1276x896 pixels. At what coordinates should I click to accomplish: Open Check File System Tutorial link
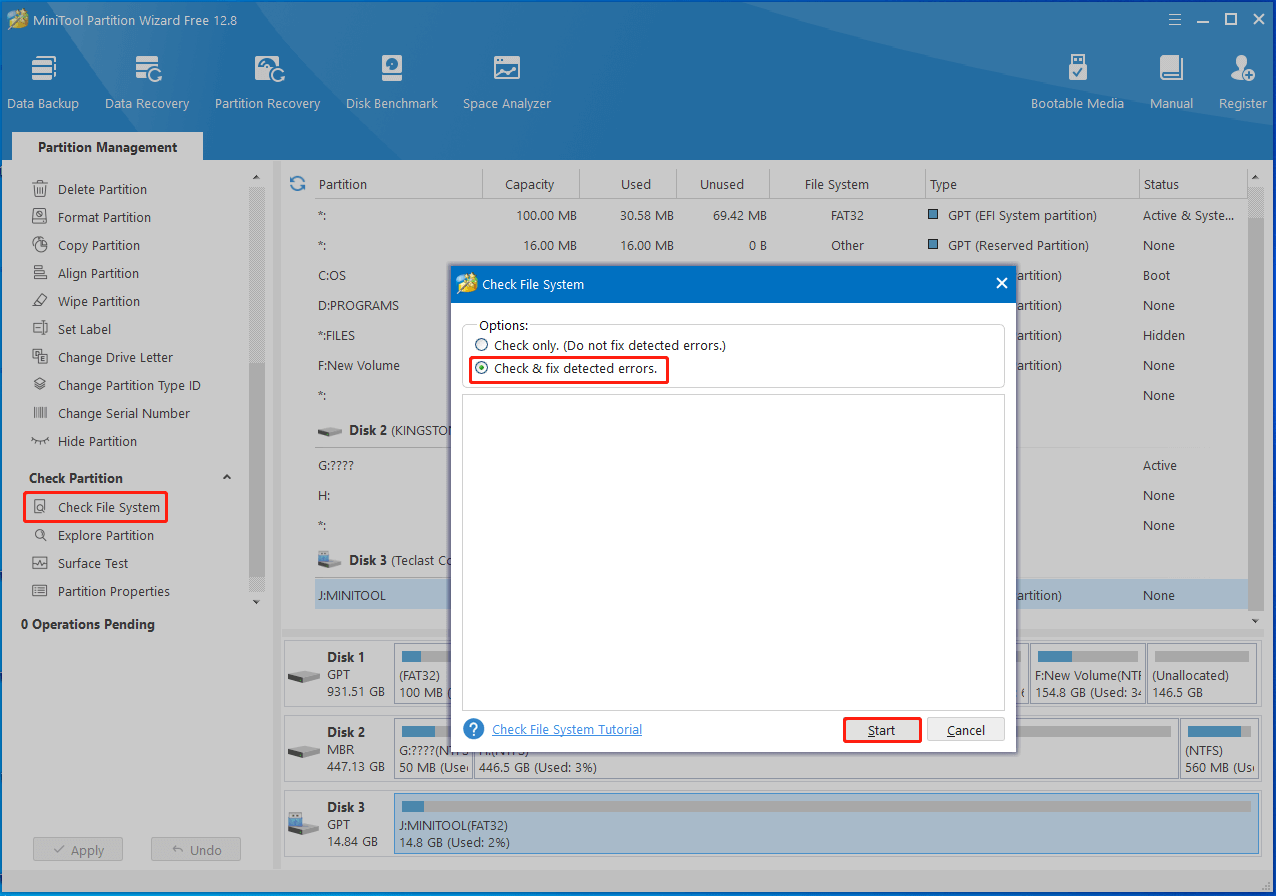[567, 729]
